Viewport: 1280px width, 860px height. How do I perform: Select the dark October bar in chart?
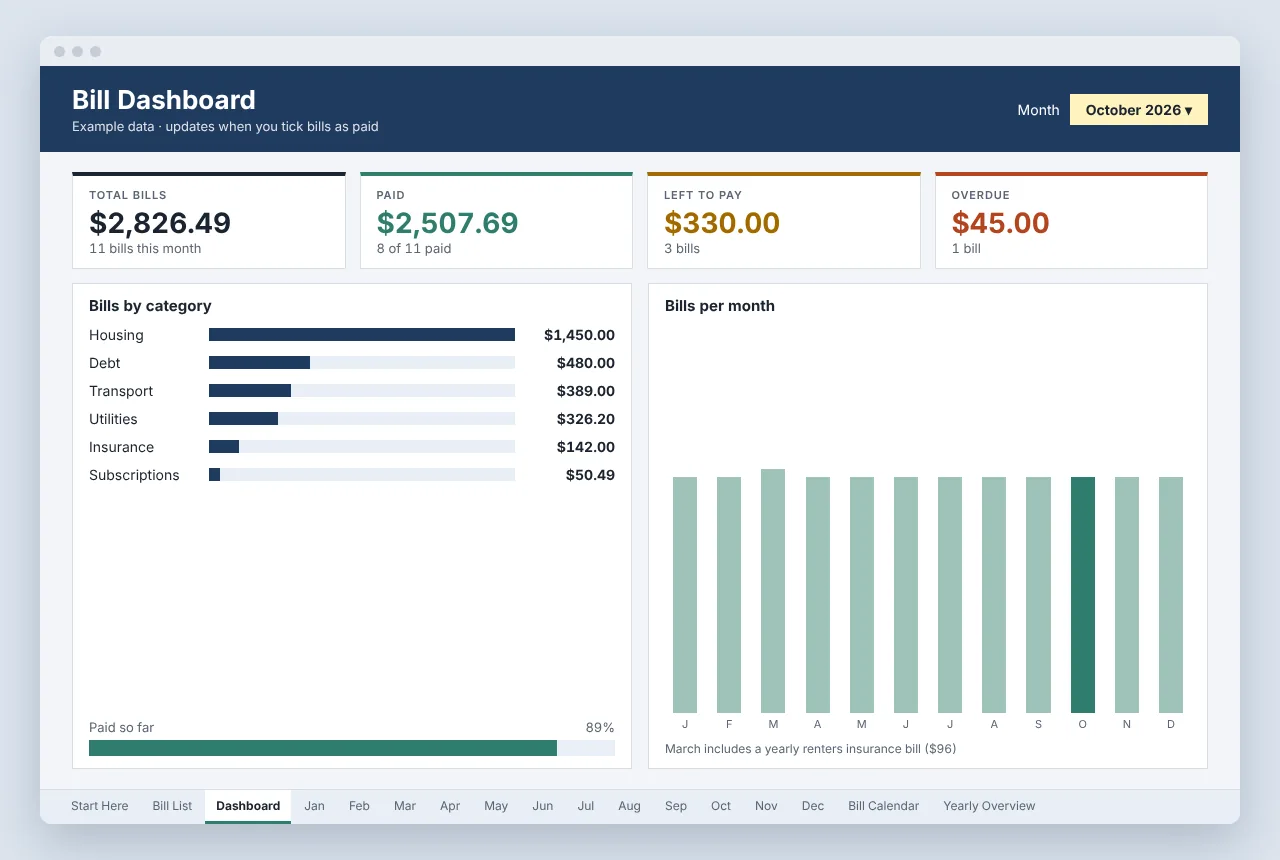point(1082,595)
